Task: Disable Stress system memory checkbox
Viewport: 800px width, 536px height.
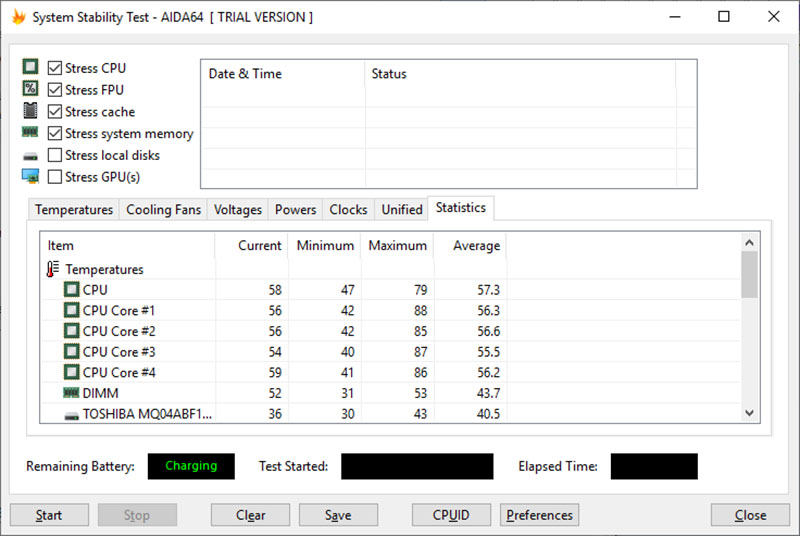Action: [55, 133]
